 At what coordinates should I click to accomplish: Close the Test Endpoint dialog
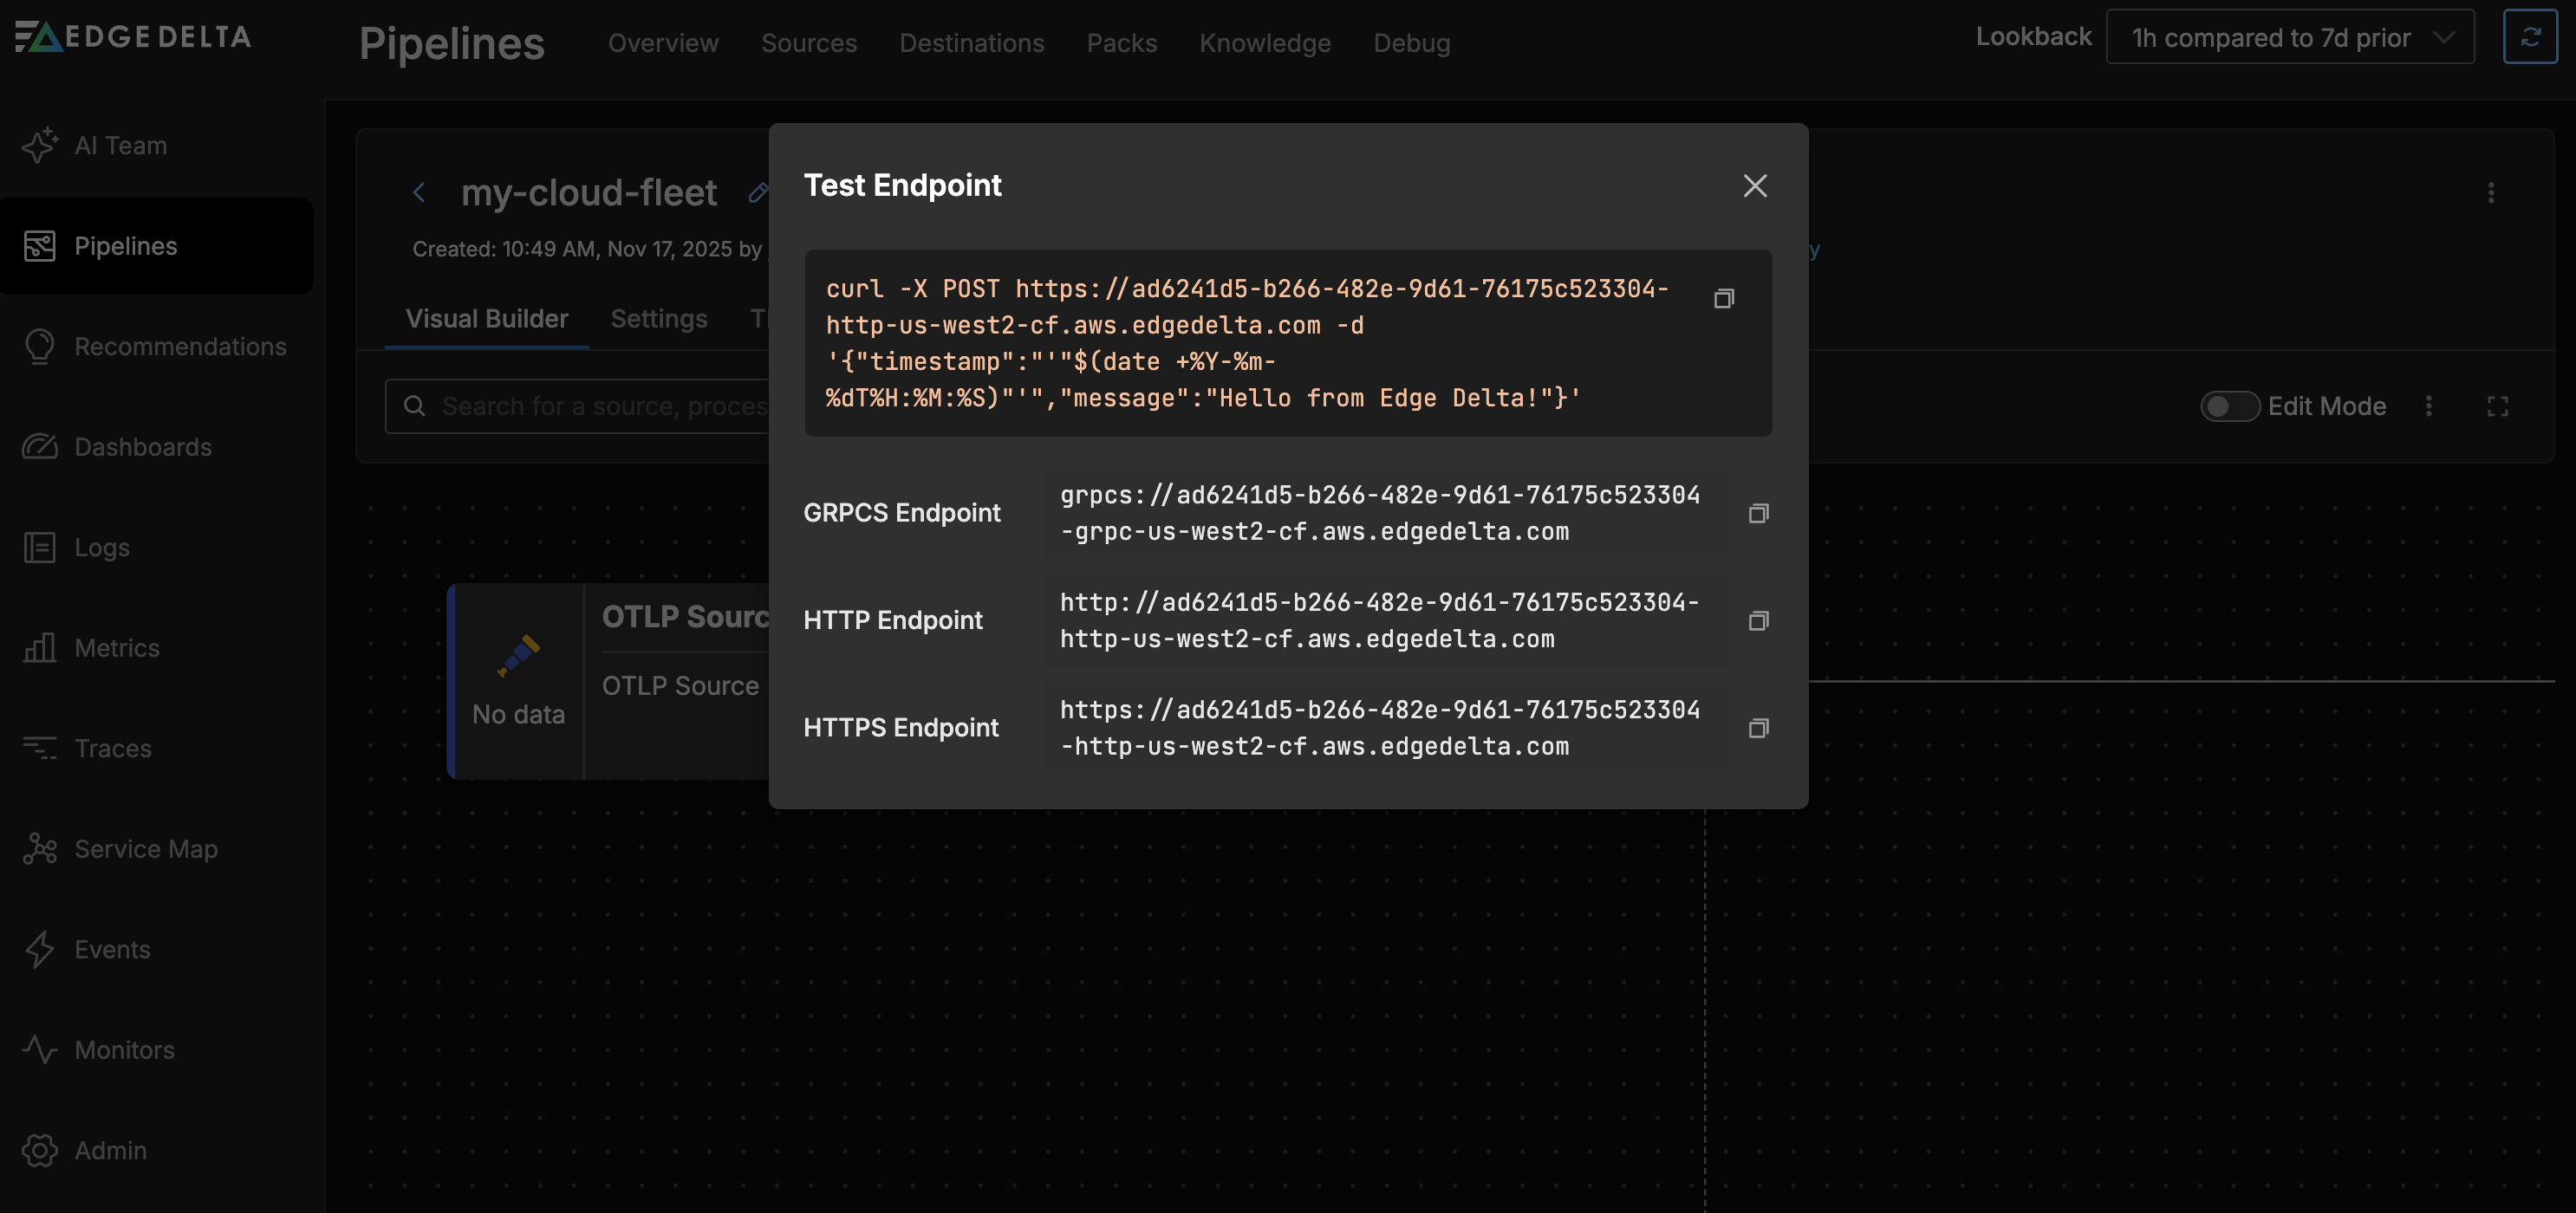(1754, 186)
